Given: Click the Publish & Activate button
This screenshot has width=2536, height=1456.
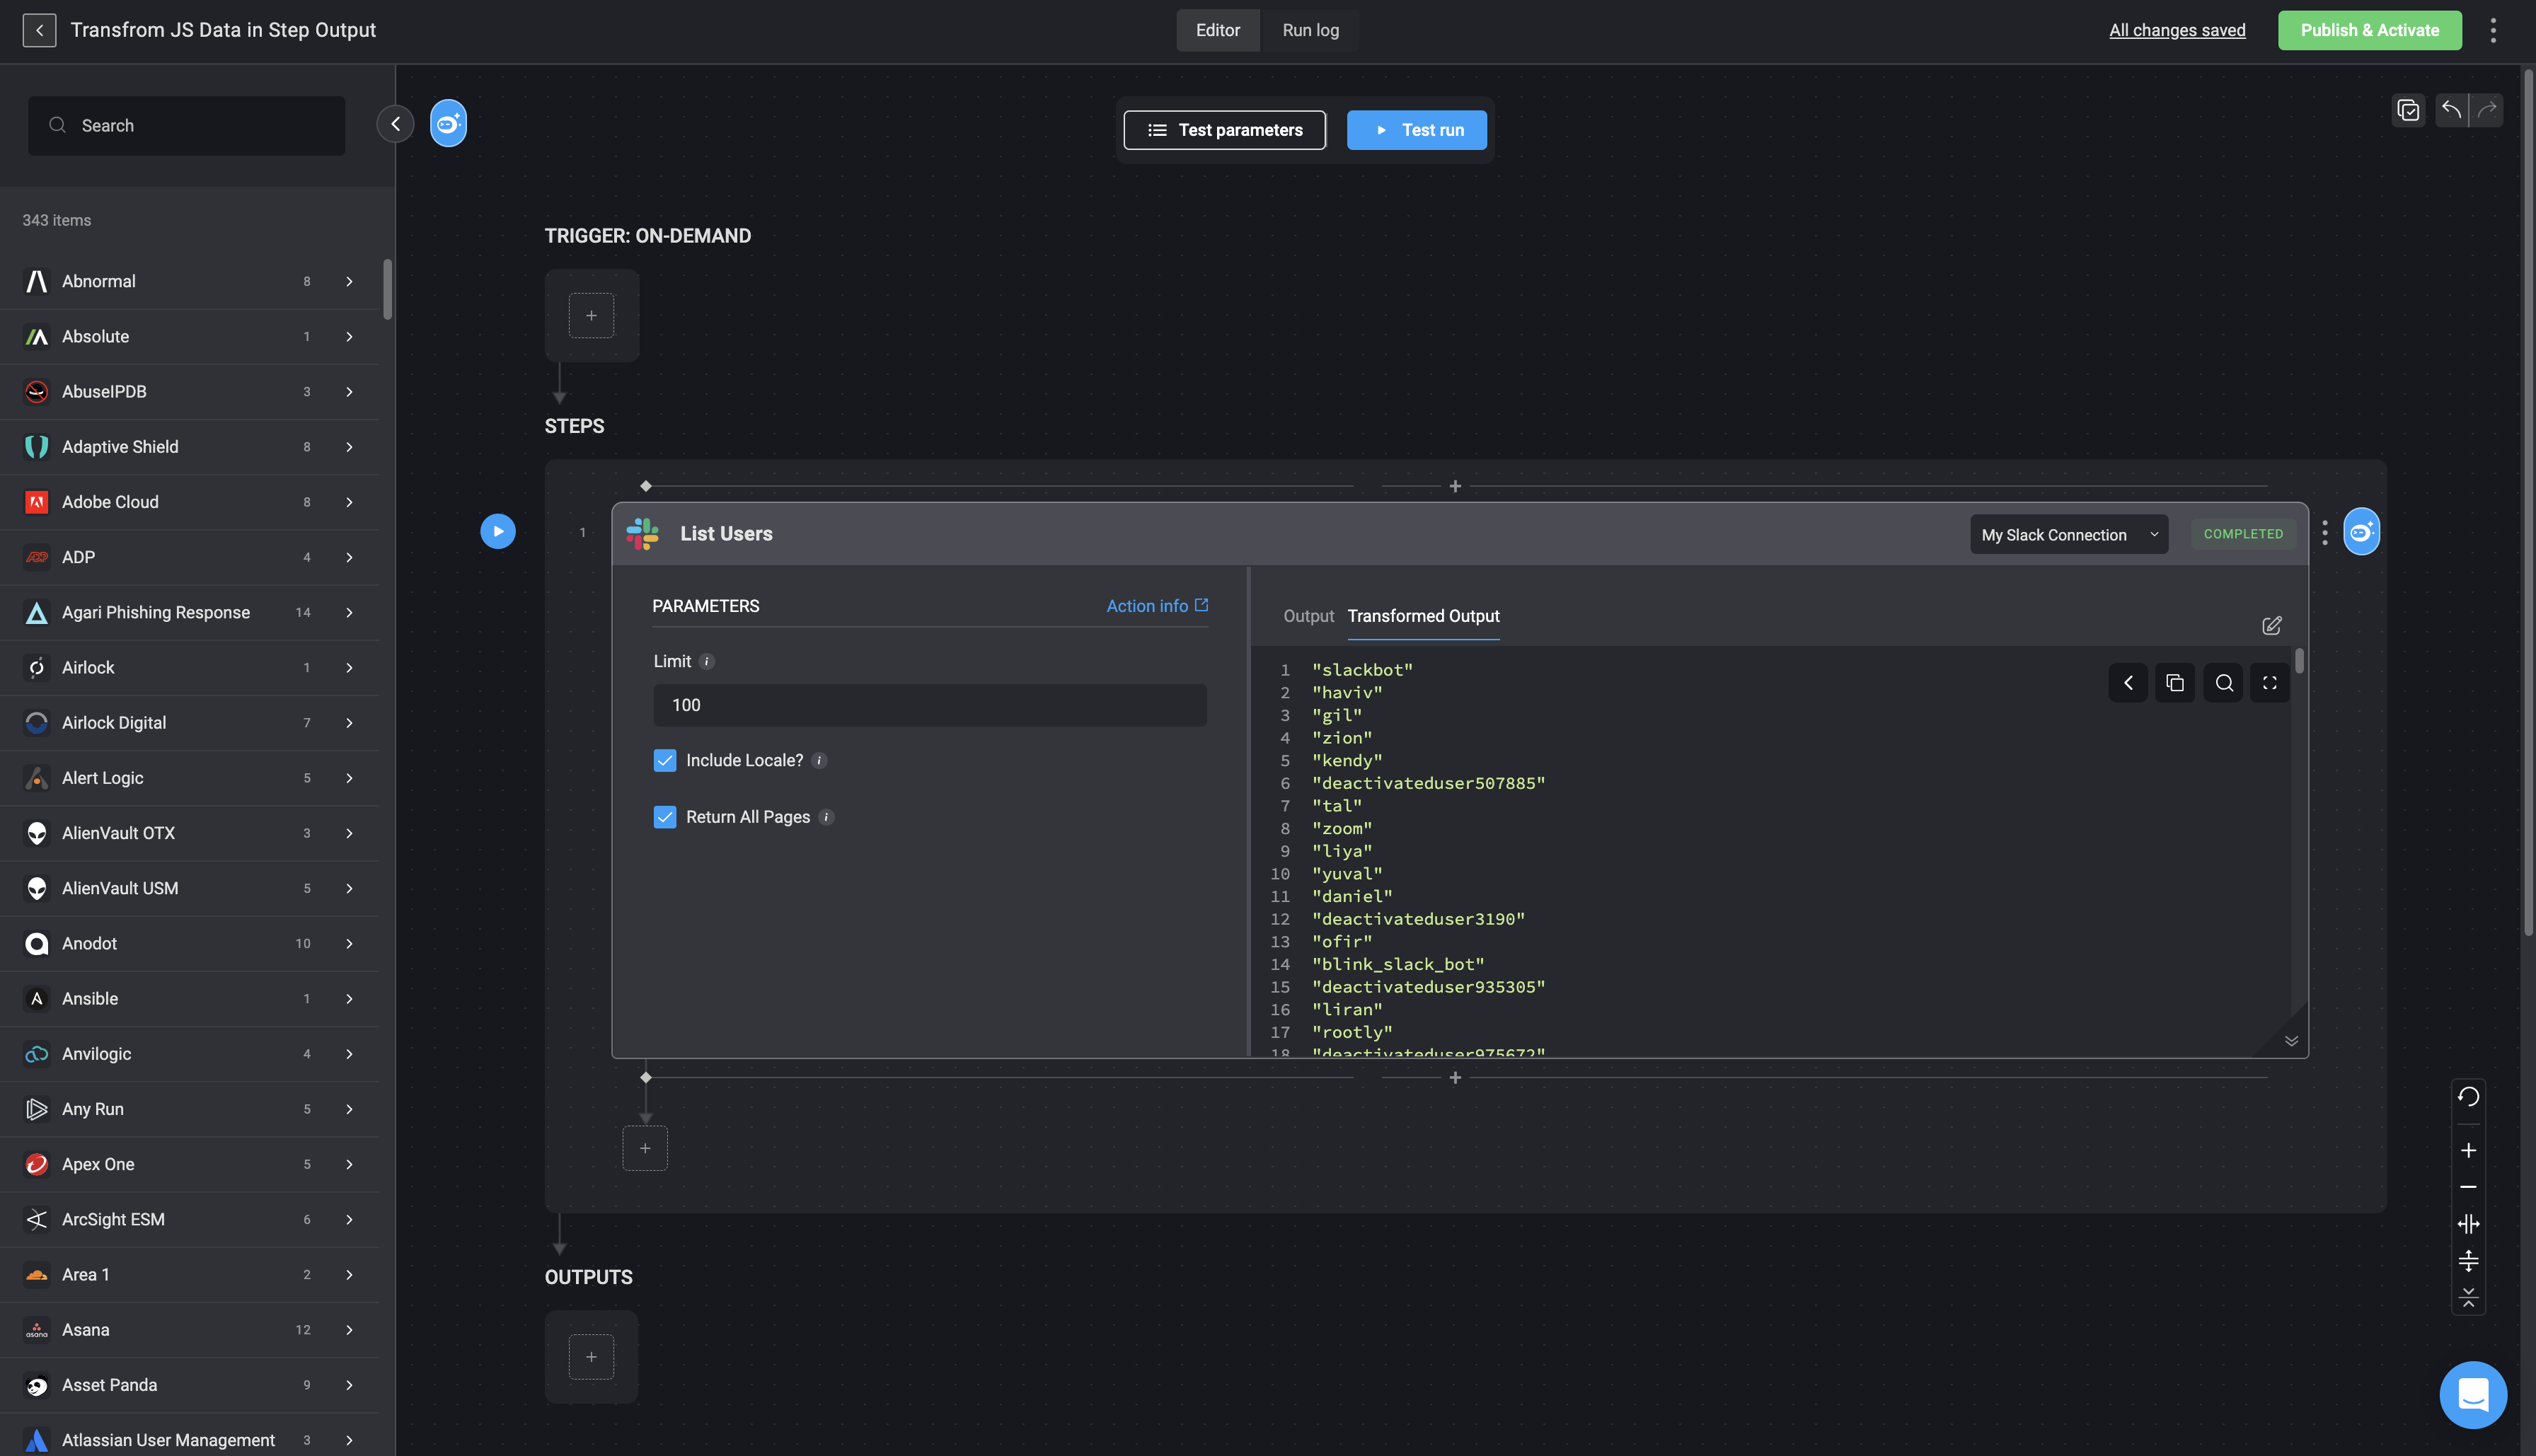Looking at the screenshot, I should pos(2369,30).
